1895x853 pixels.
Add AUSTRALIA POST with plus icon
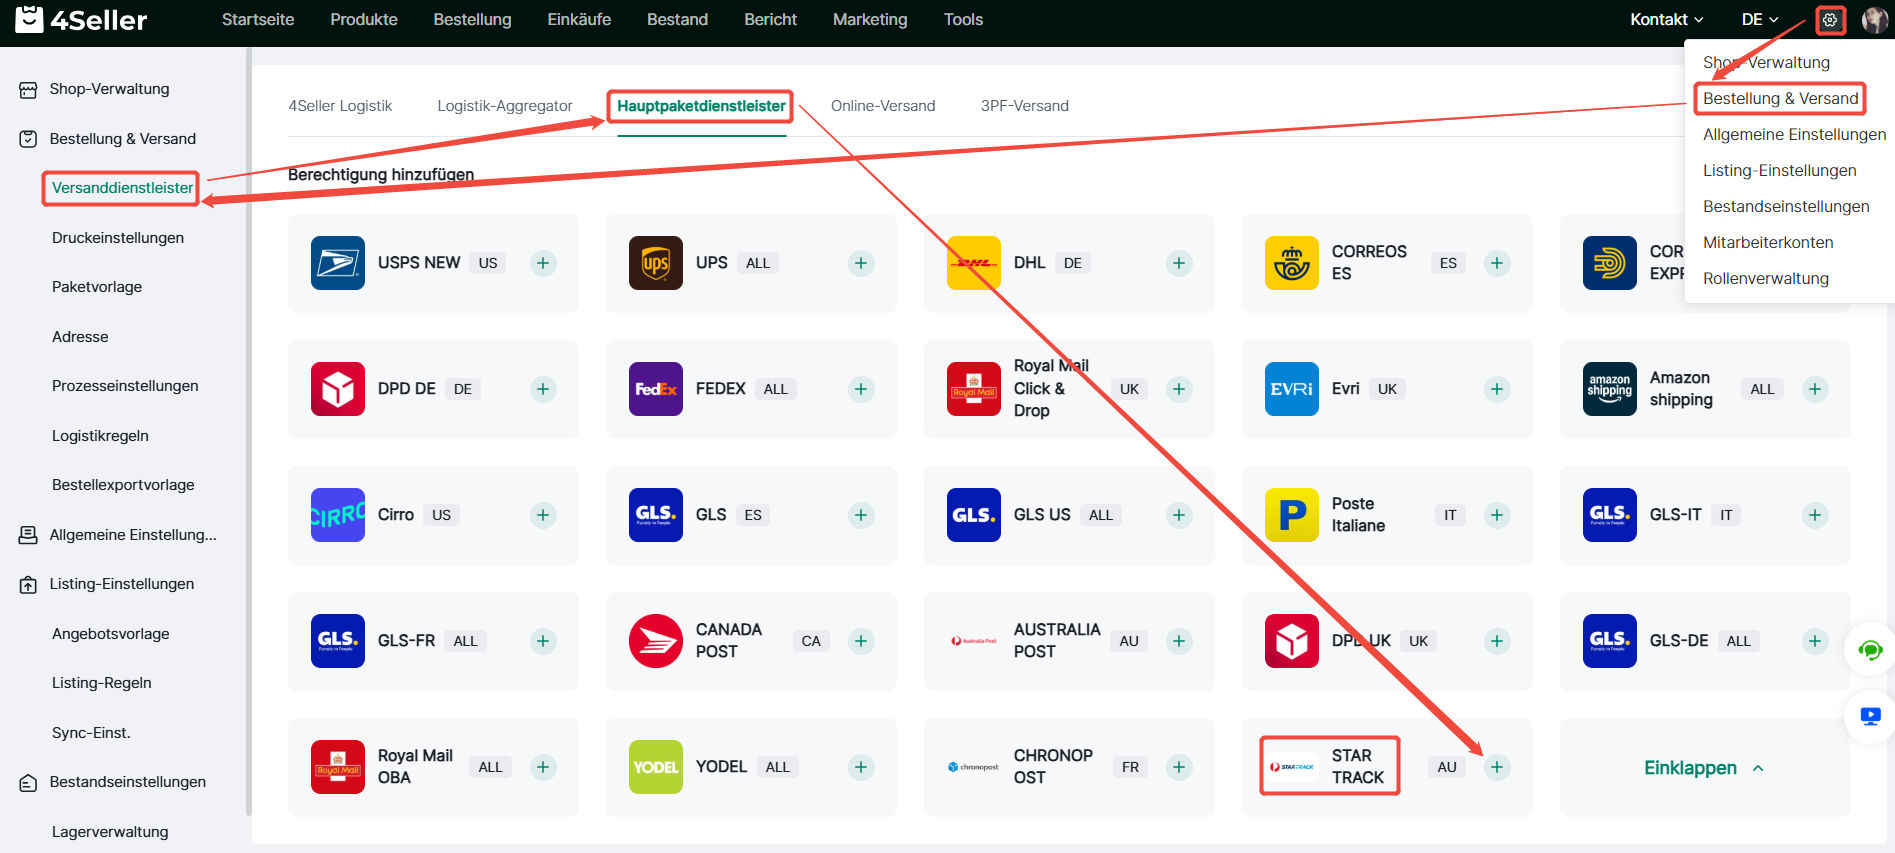point(1179,641)
